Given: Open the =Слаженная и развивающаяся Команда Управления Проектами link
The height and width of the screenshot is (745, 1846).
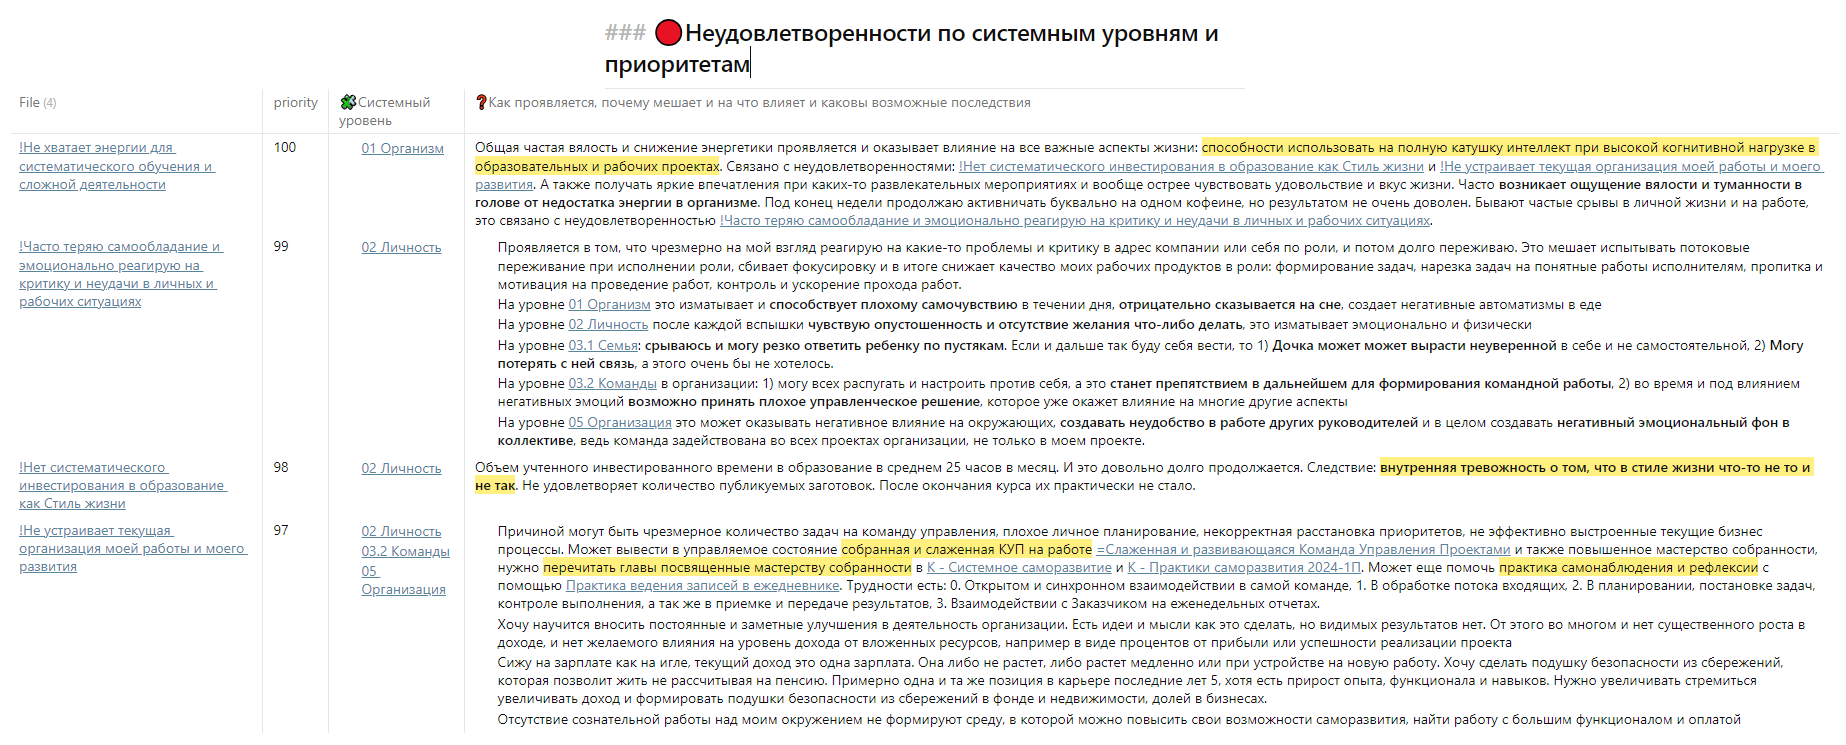Looking at the screenshot, I should point(1302,549).
